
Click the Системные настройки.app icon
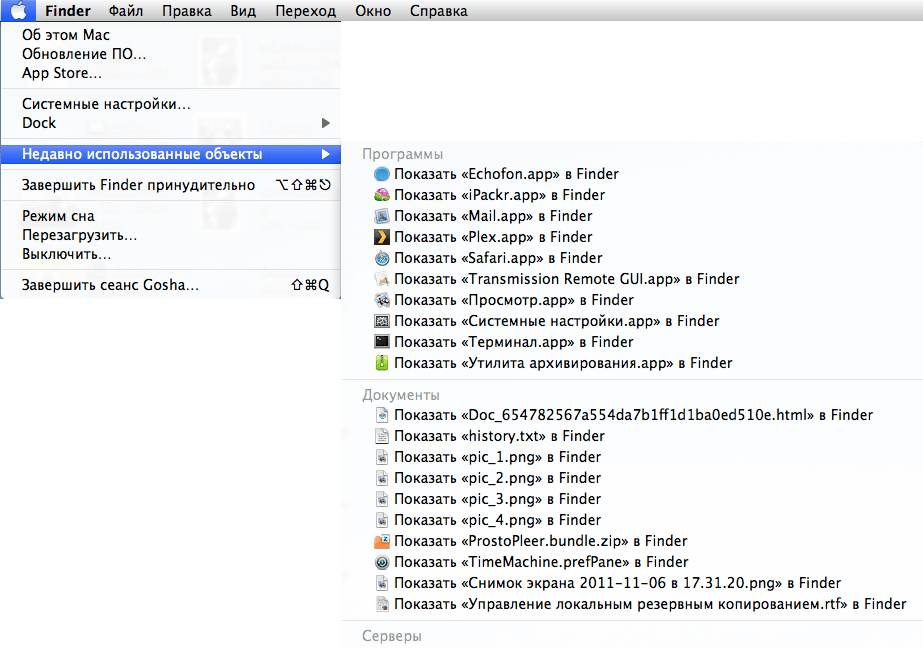click(x=382, y=321)
